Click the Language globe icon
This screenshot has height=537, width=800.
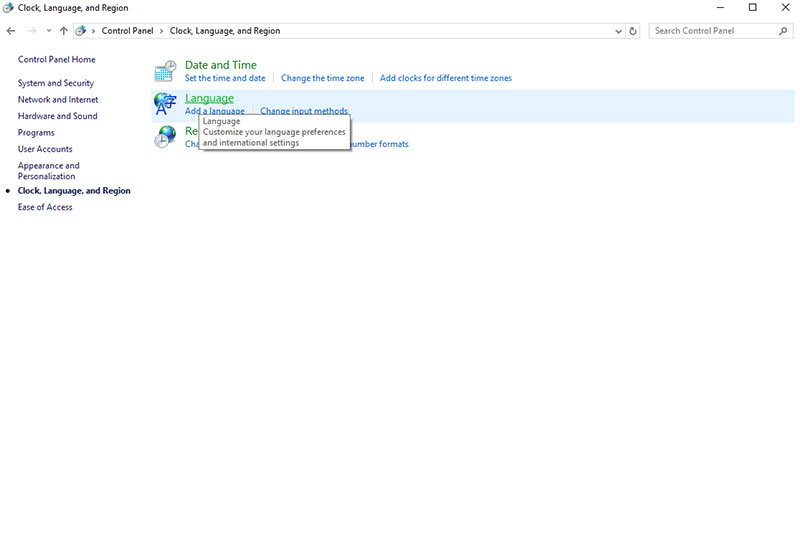pyautogui.click(x=165, y=104)
